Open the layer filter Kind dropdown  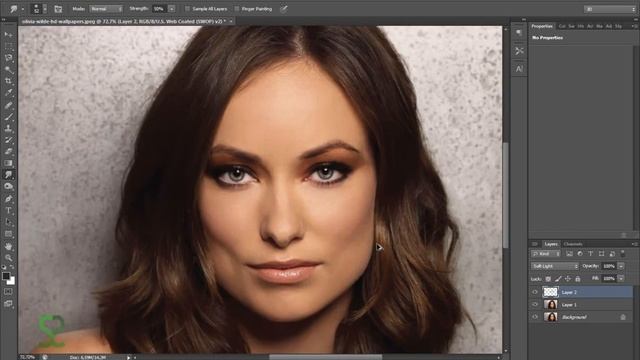click(x=546, y=253)
